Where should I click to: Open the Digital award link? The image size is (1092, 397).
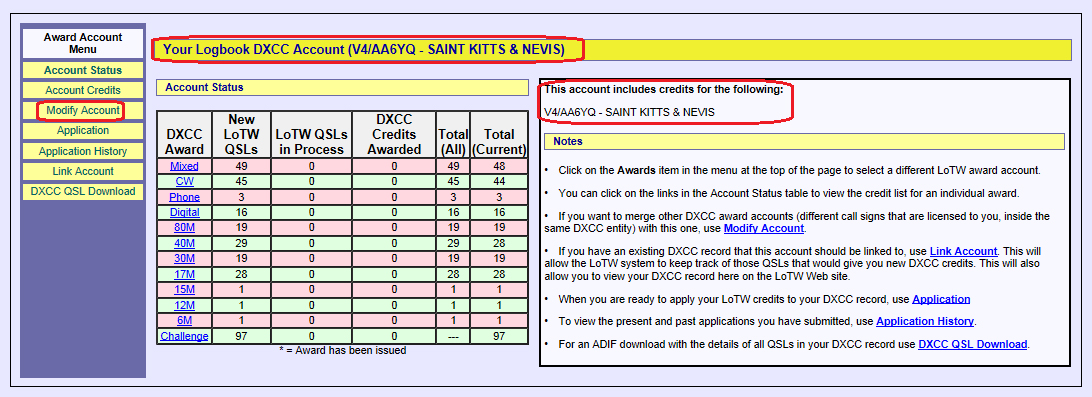click(x=185, y=212)
